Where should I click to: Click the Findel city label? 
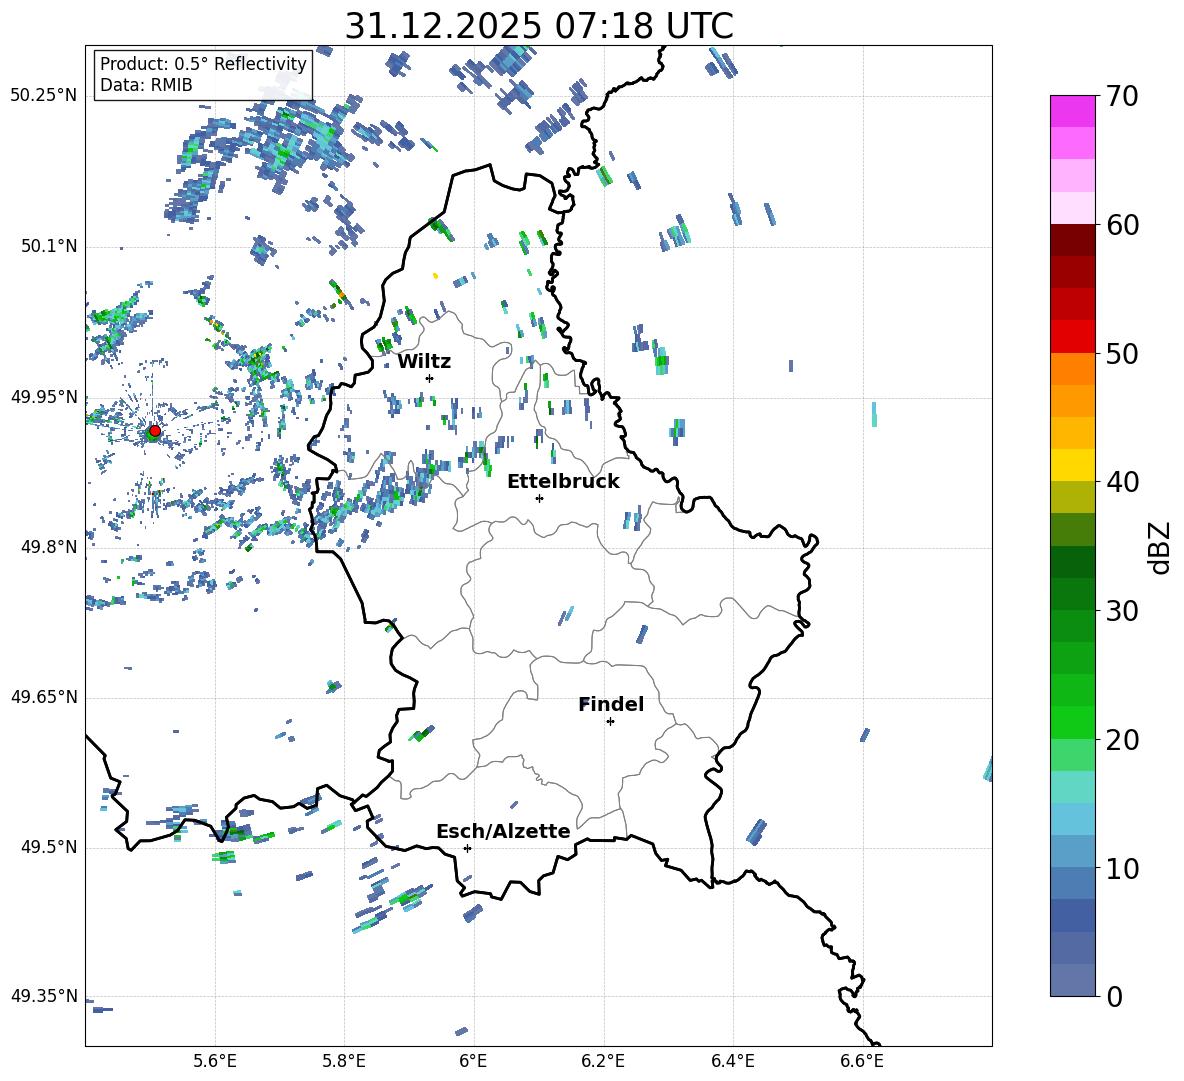pyautogui.click(x=611, y=704)
